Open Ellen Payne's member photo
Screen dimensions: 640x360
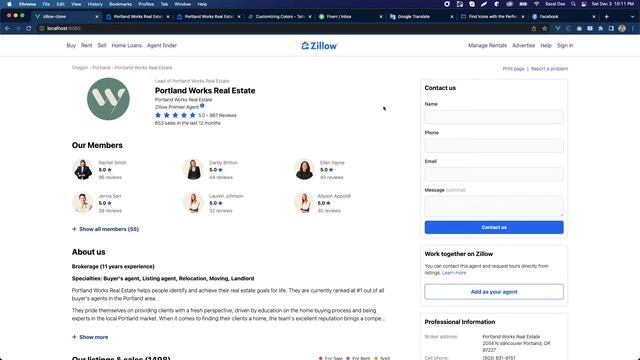[304, 169]
